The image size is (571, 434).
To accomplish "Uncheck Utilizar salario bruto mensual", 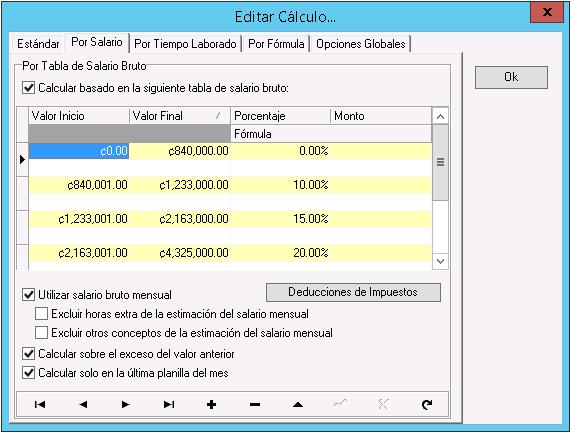I will [x=28, y=295].
